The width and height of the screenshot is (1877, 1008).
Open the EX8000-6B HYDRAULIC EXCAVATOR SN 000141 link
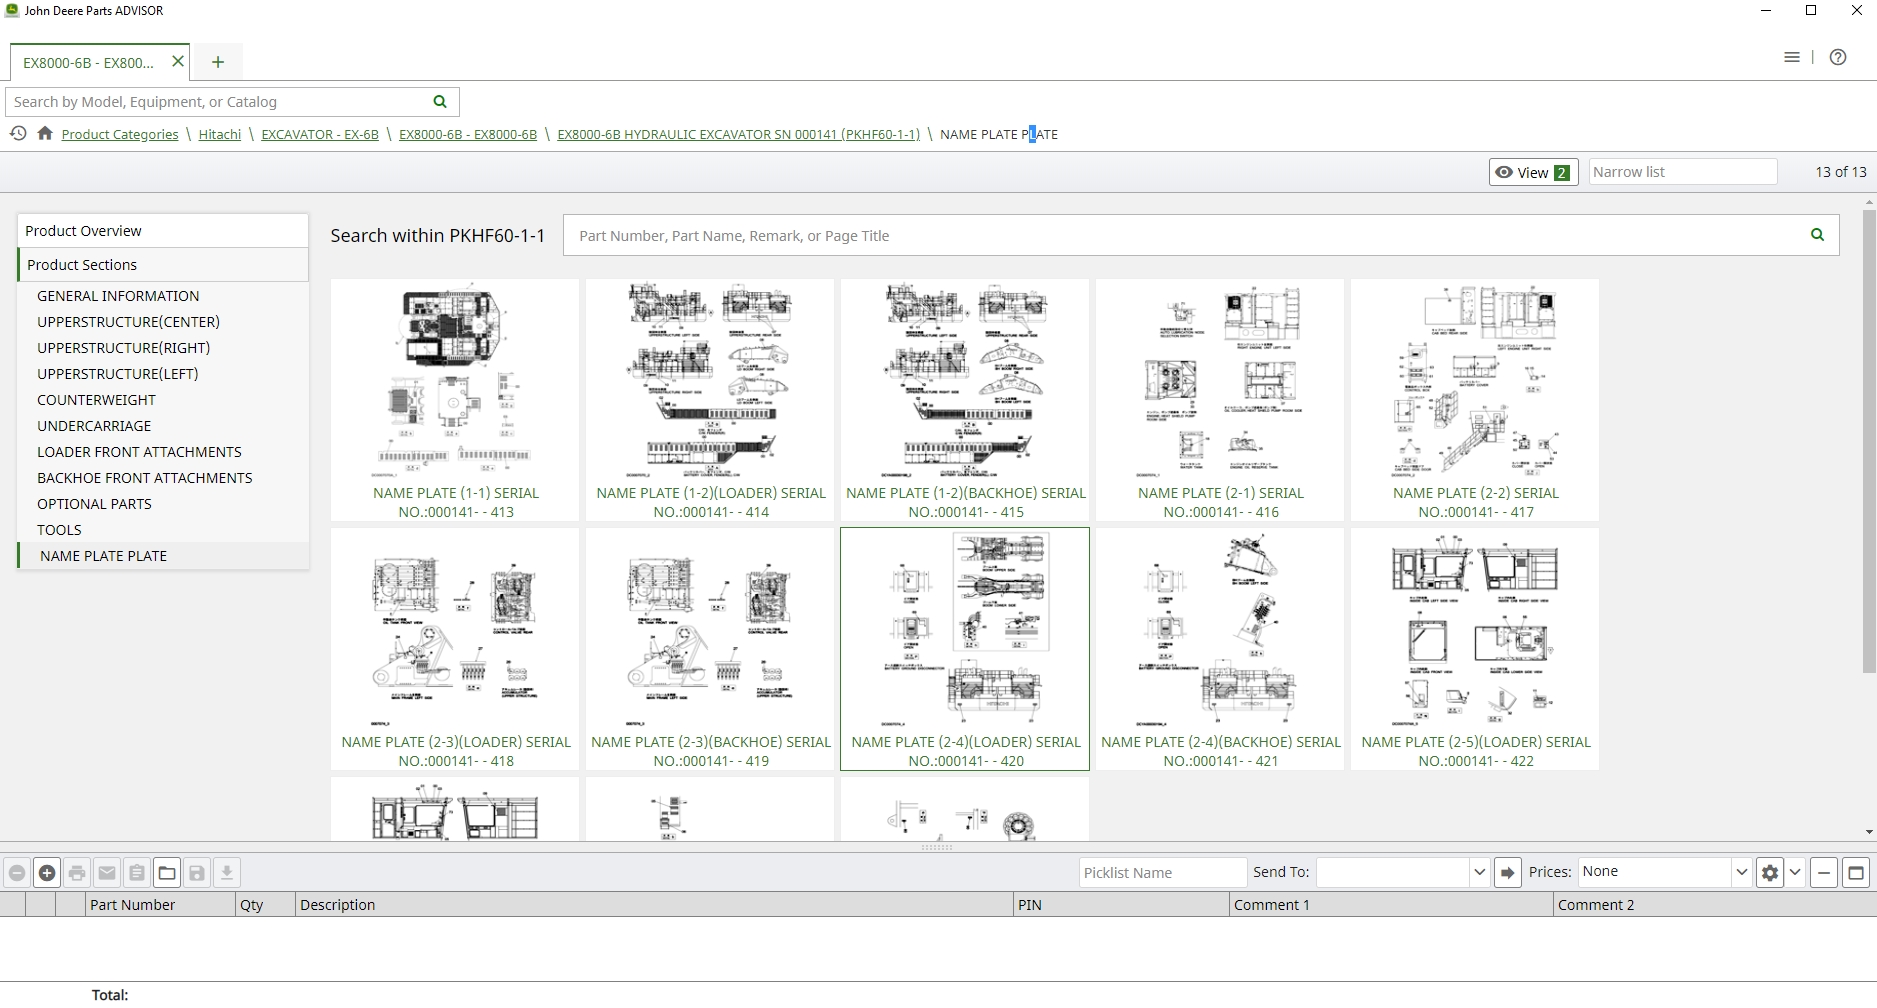[738, 134]
